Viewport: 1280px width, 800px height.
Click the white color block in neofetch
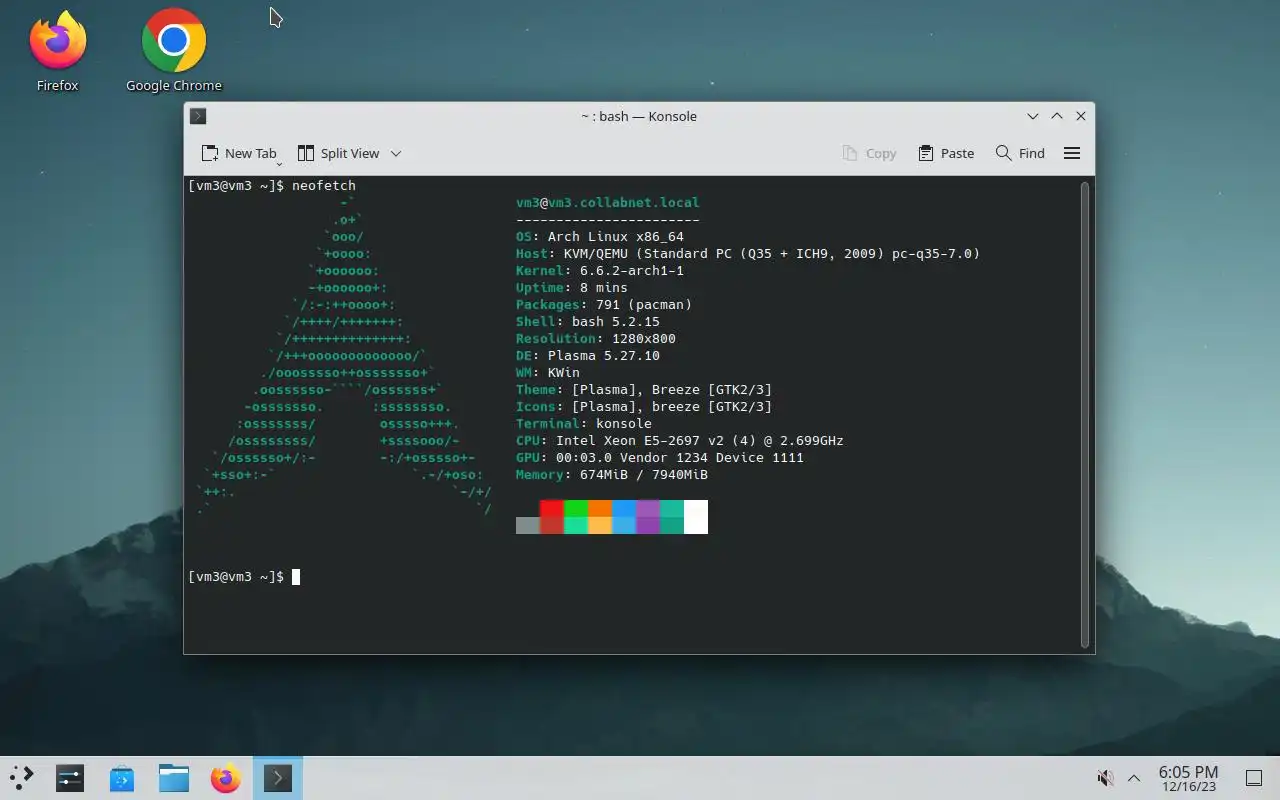[x=696, y=517]
